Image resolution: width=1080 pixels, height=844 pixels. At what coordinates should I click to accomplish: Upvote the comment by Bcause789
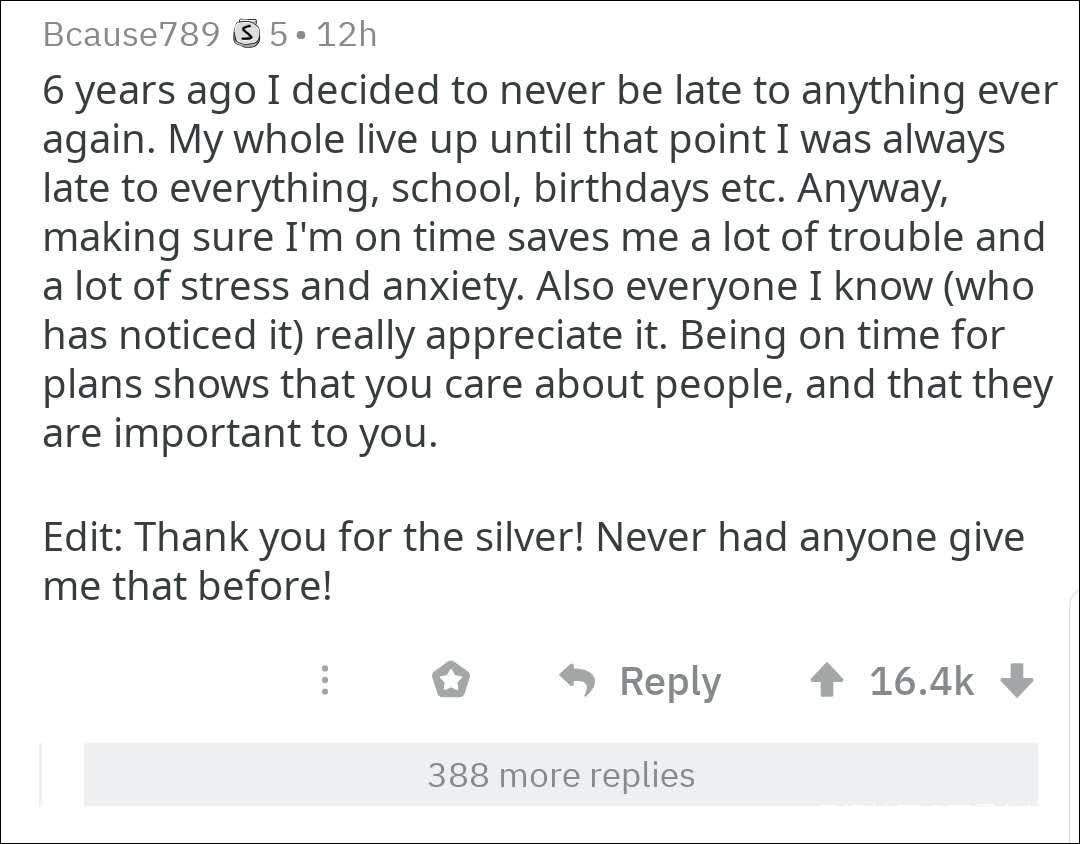click(826, 681)
